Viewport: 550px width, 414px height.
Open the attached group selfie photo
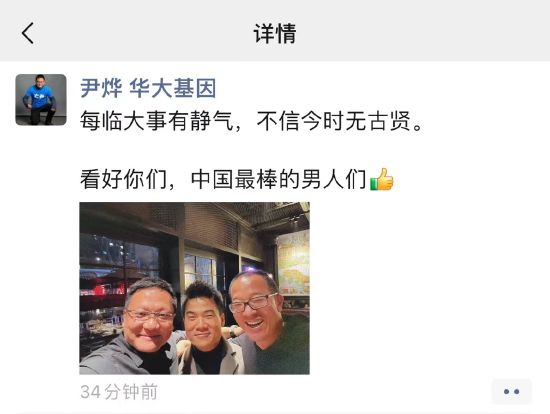(194, 288)
